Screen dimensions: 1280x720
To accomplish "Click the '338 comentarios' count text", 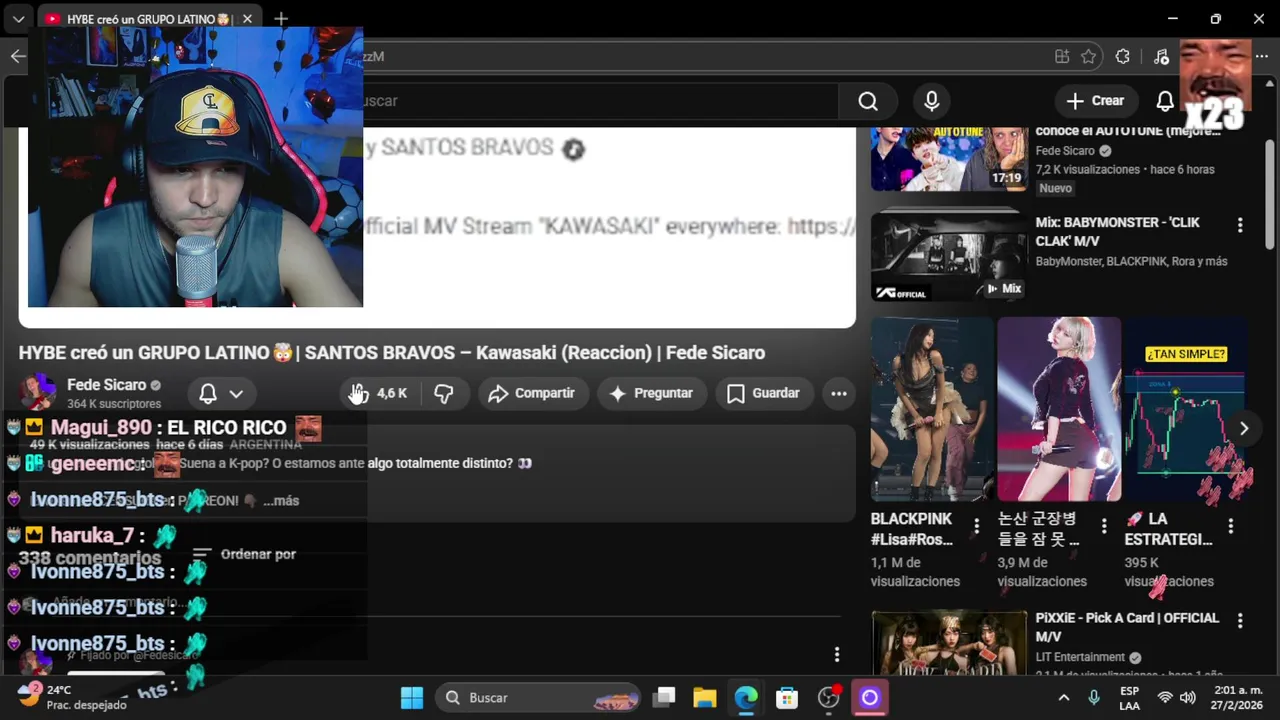I will [90, 558].
